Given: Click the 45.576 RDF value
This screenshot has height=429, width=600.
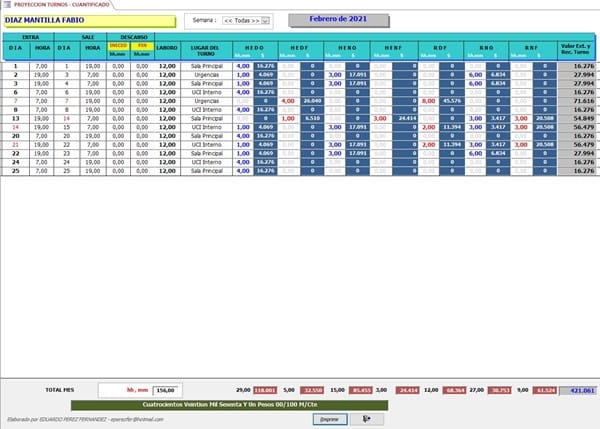Looking at the screenshot, I should pos(452,101).
